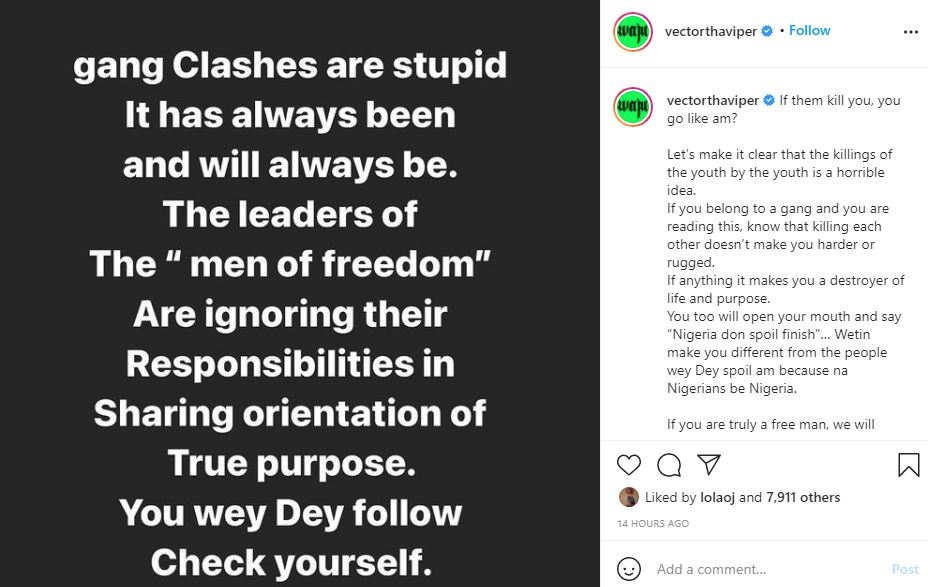Open the three-dot more options menu

click(910, 31)
